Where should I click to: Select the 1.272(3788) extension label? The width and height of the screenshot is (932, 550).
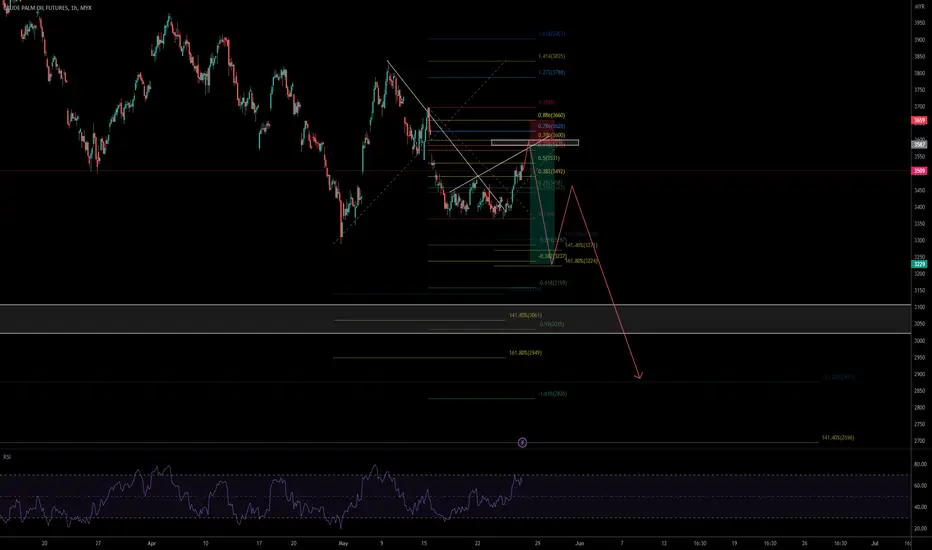pyautogui.click(x=551, y=73)
